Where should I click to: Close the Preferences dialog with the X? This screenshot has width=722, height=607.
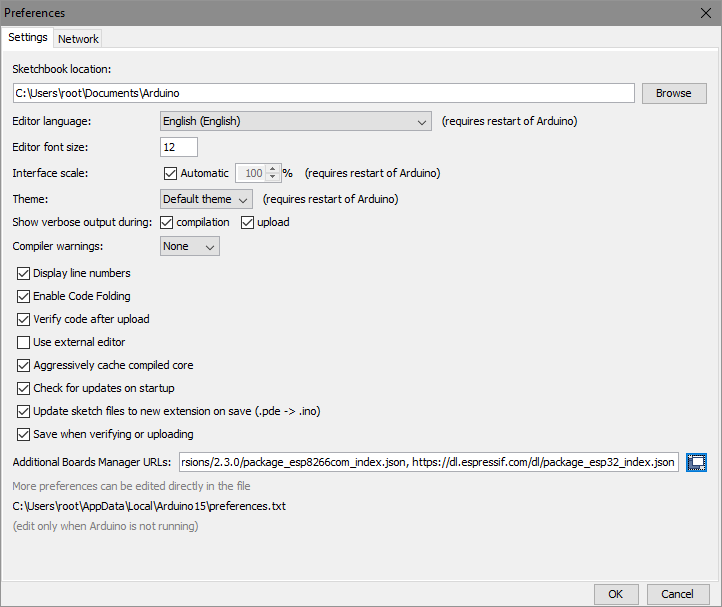click(705, 13)
